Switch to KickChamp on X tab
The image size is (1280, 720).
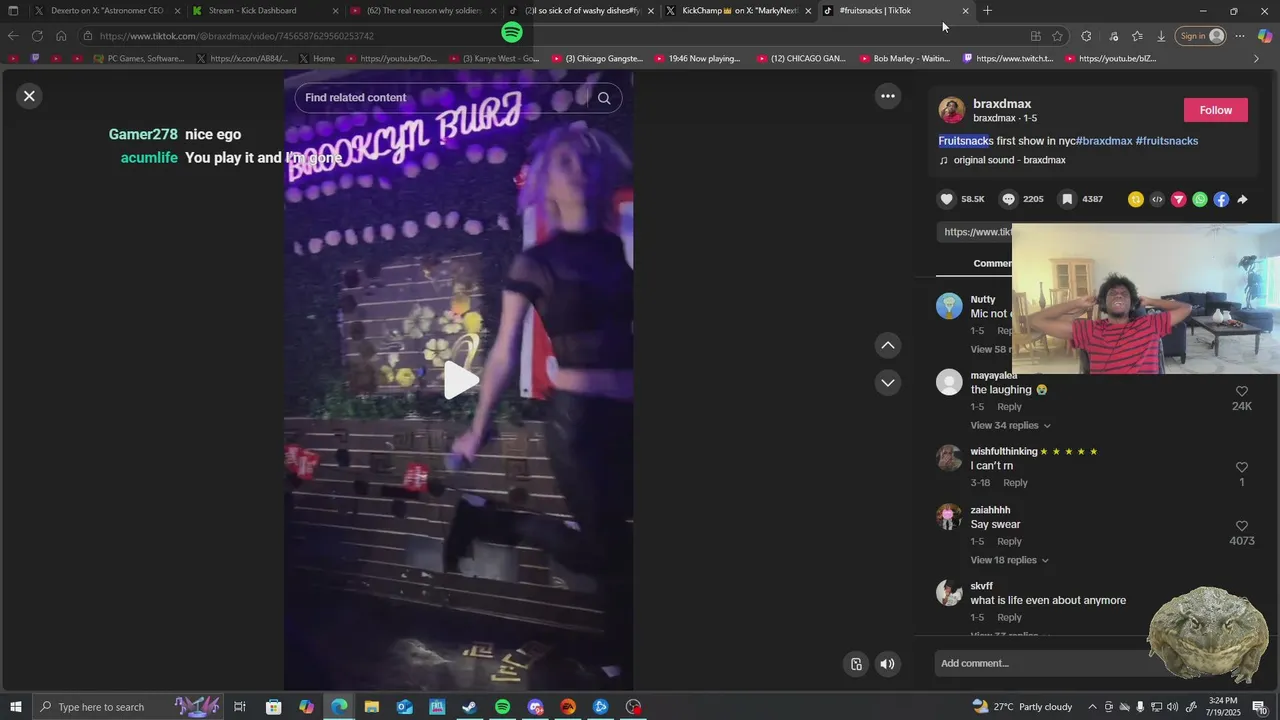740,11
